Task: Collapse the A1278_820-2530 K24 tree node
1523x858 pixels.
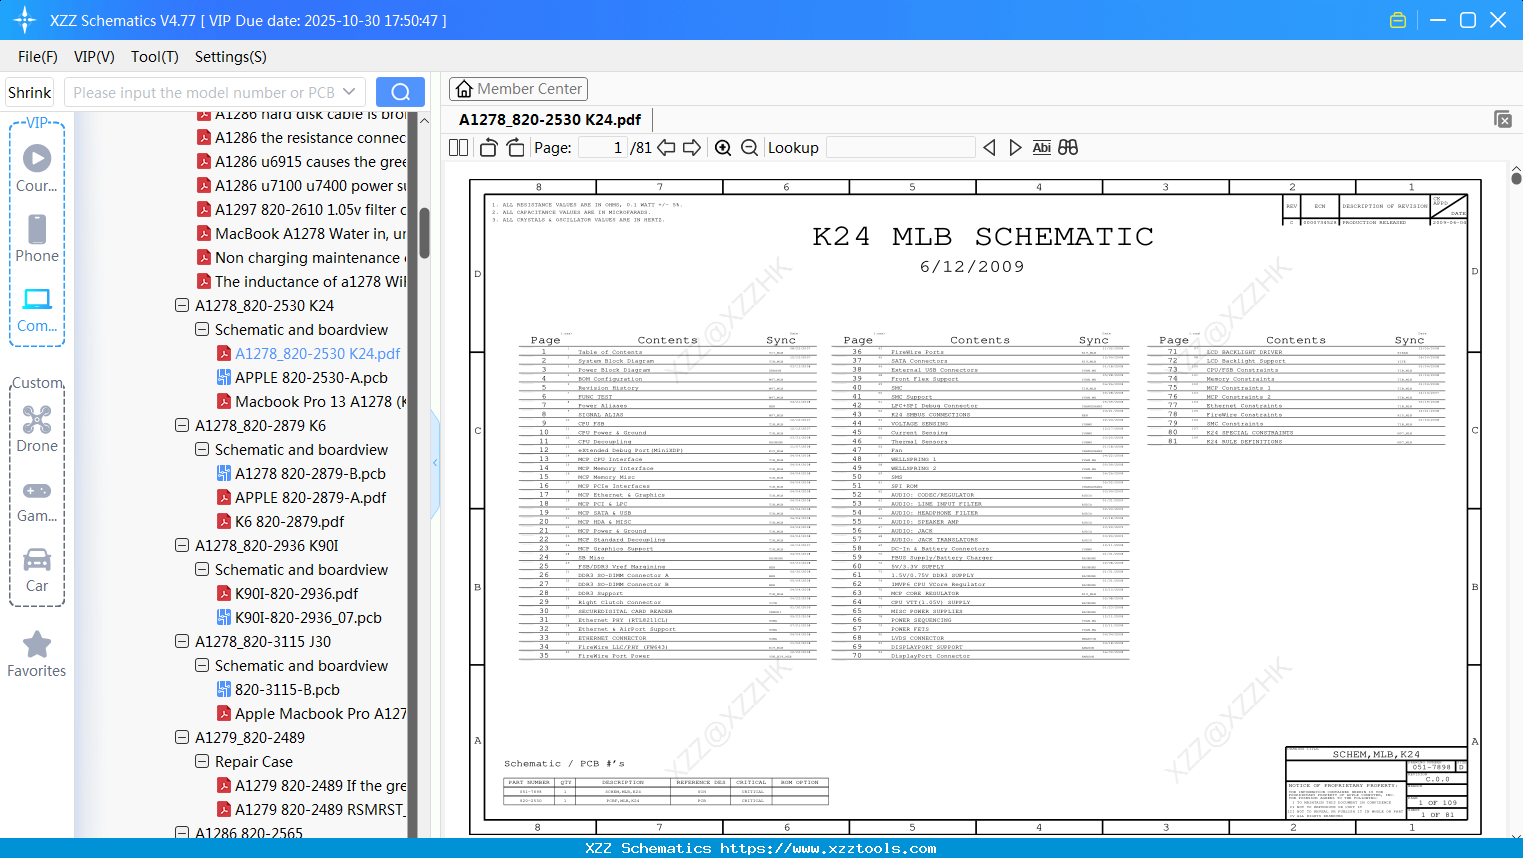Action: pyautogui.click(x=182, y=306)
